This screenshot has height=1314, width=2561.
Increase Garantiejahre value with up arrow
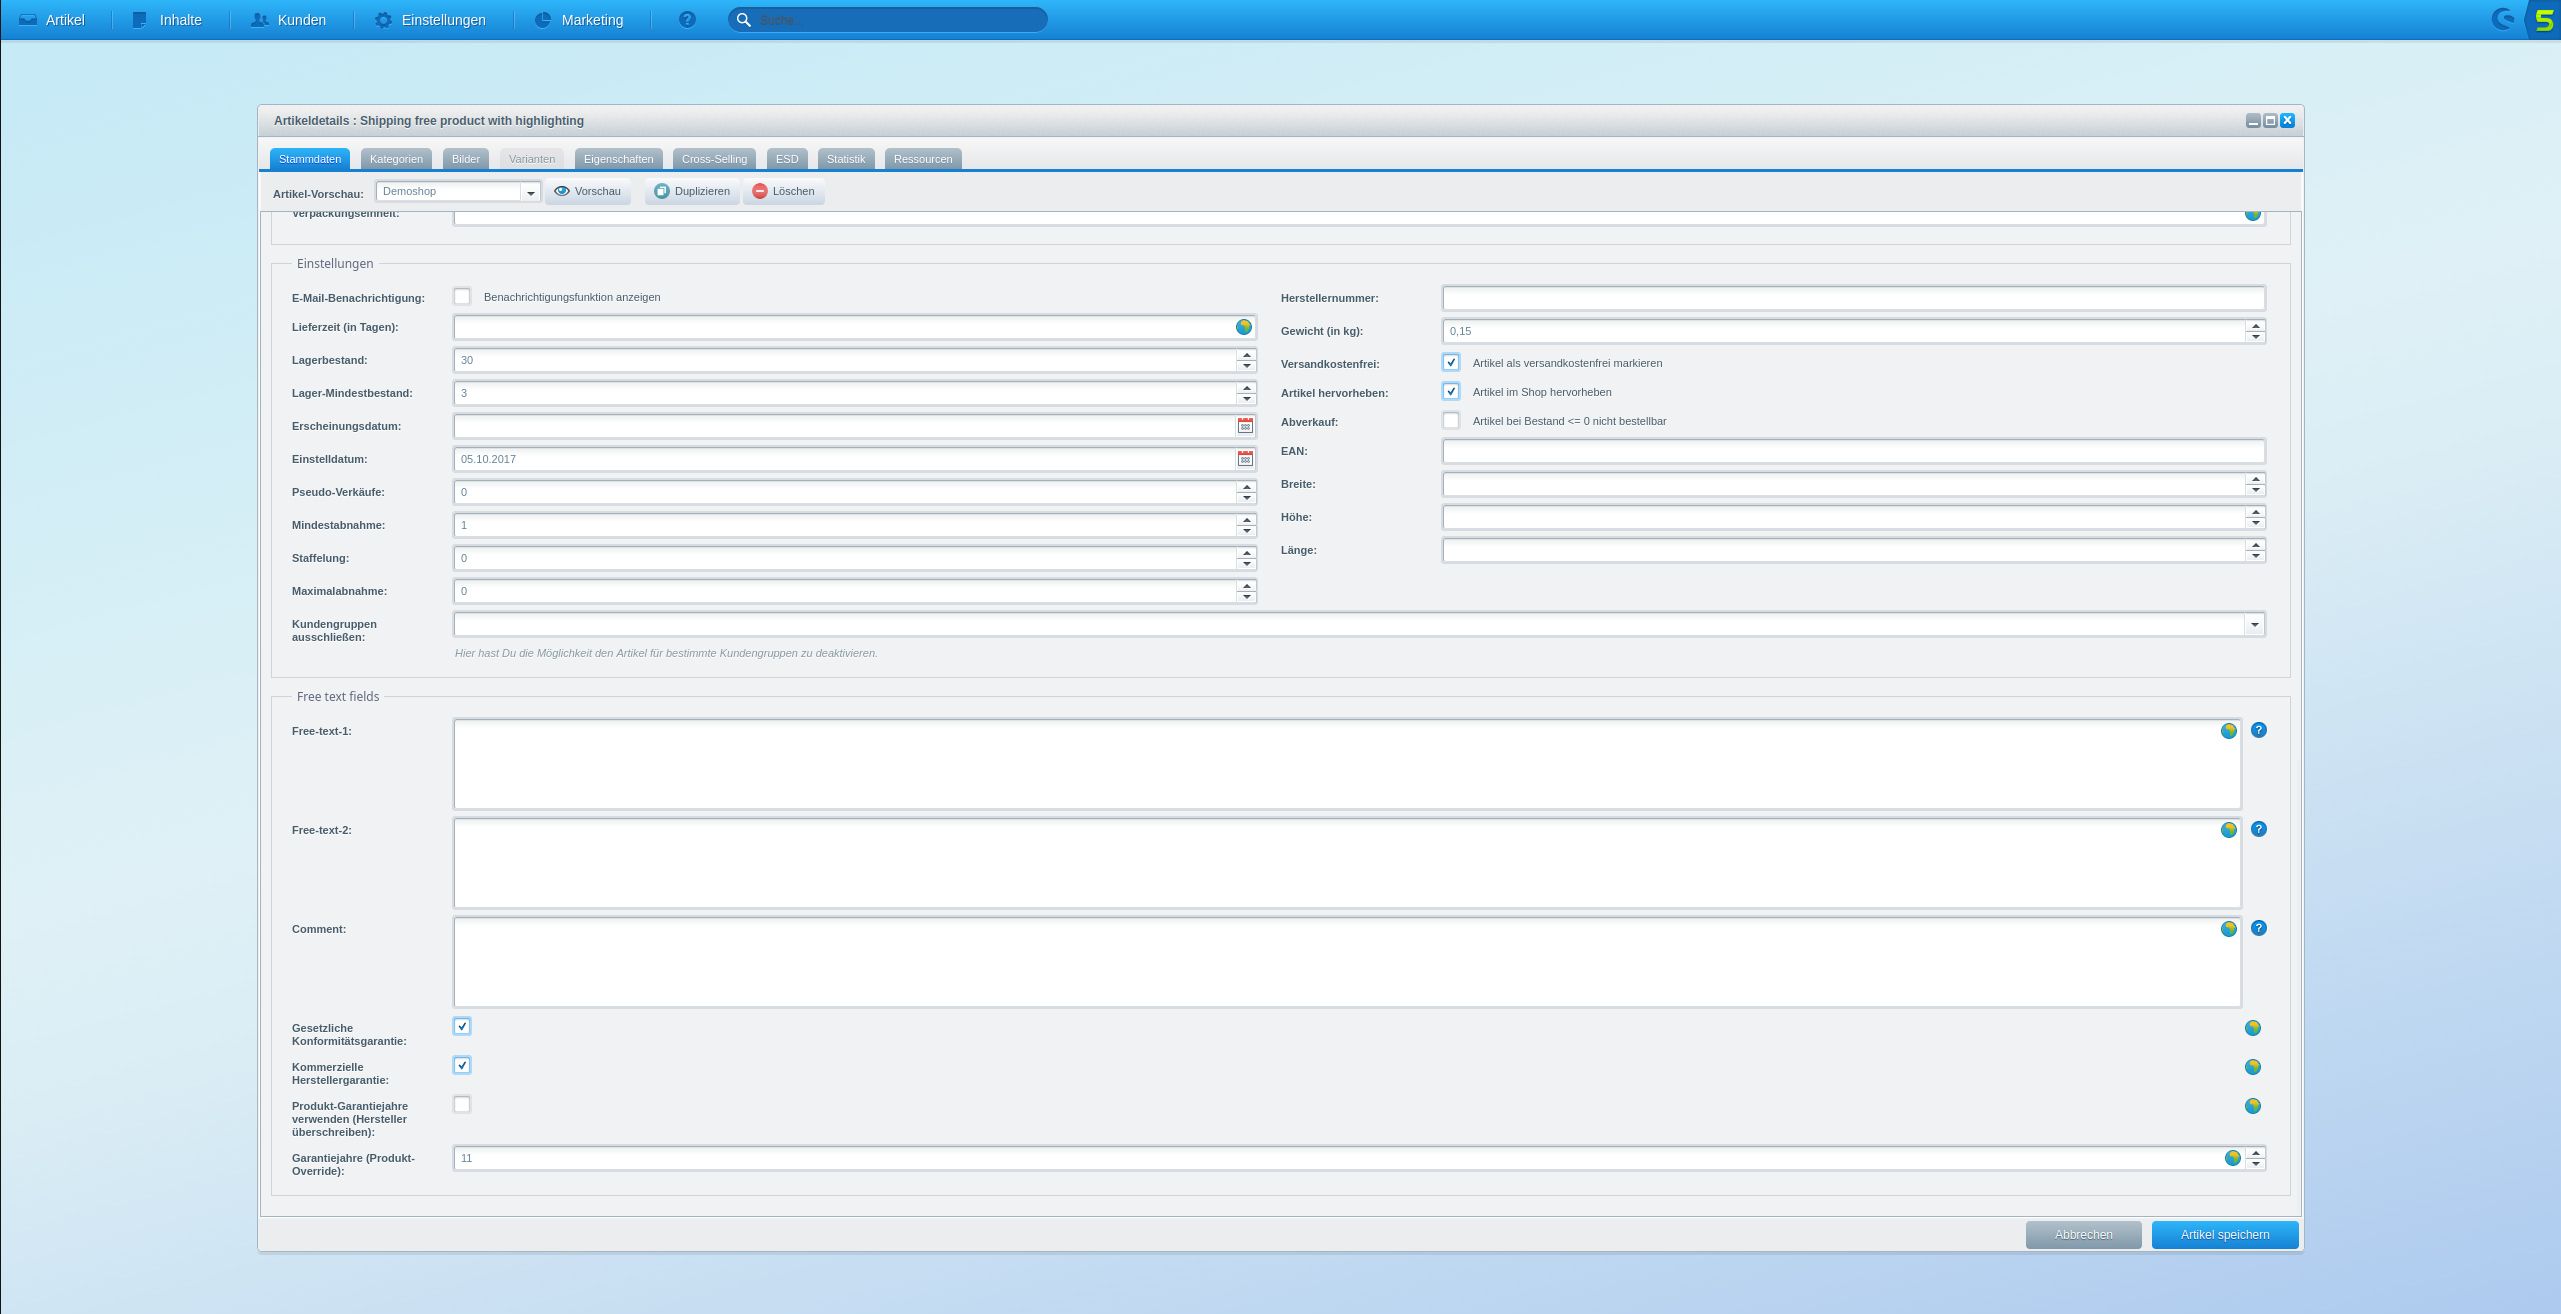click(2255, 1153)
